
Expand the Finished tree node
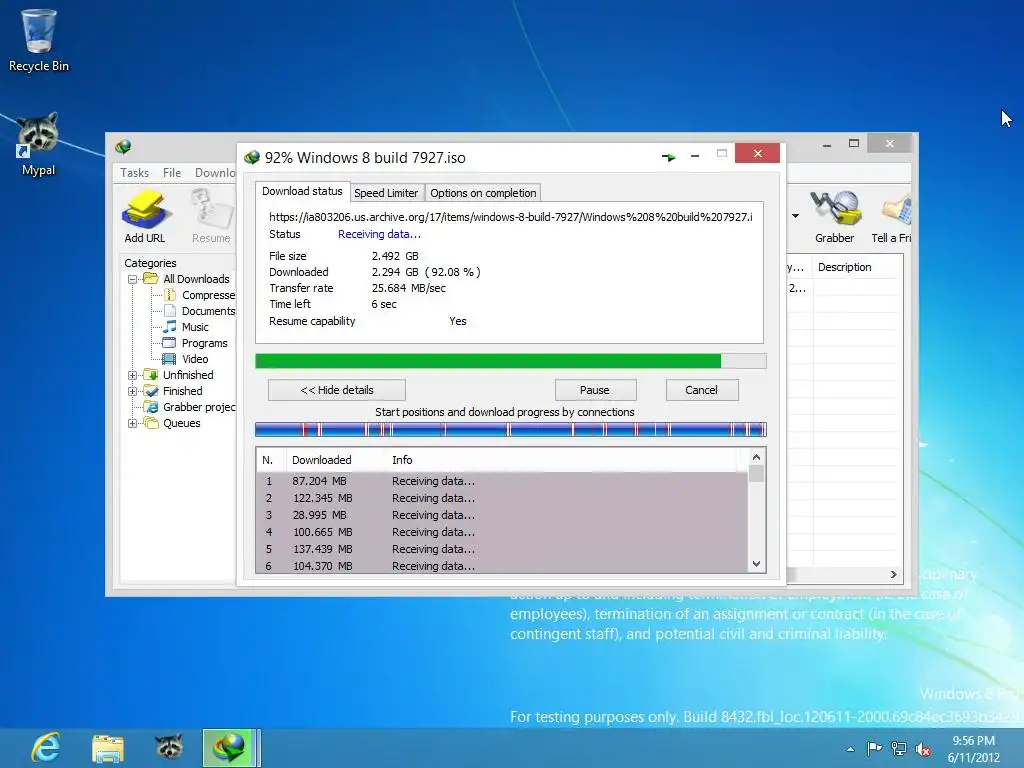[x=133, y=391]
